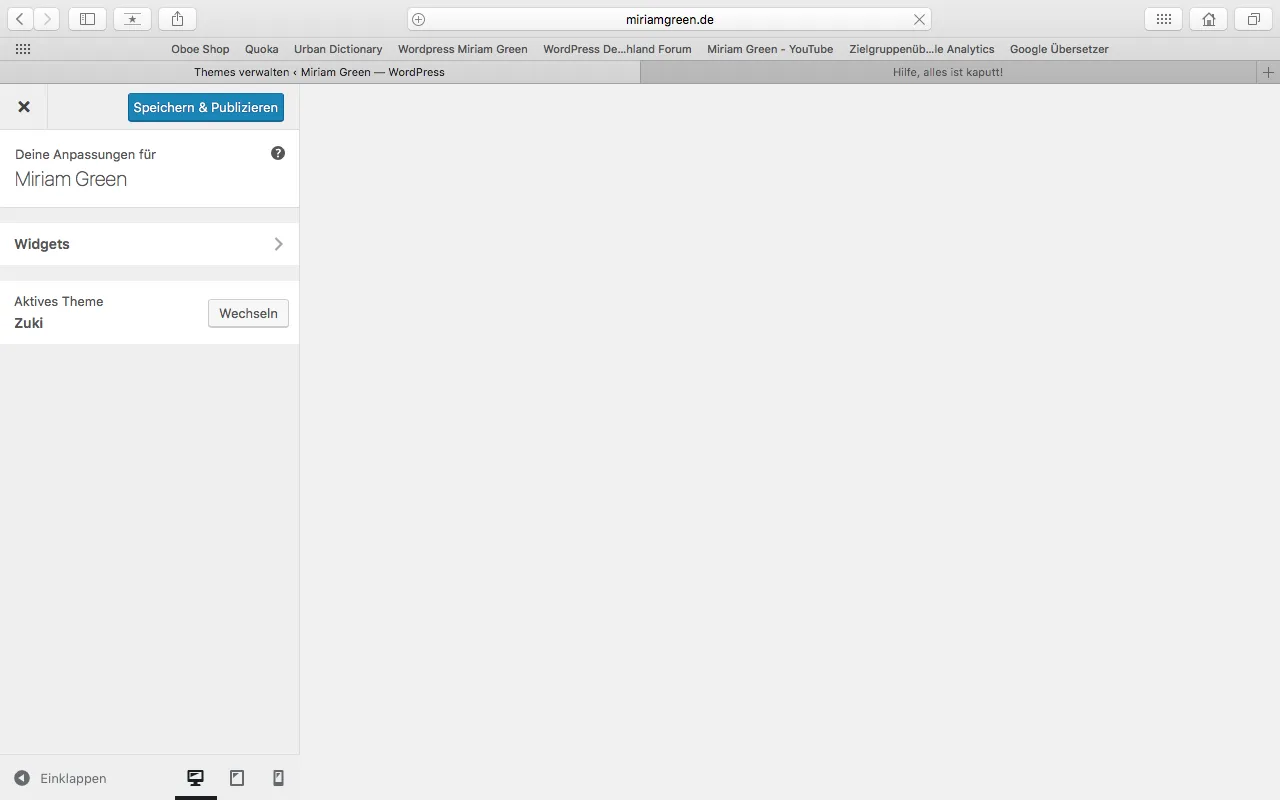The height and width of the screenshot is (800, 1280).
Task: Stop loading with address bar X
Action: pos(919,19)
